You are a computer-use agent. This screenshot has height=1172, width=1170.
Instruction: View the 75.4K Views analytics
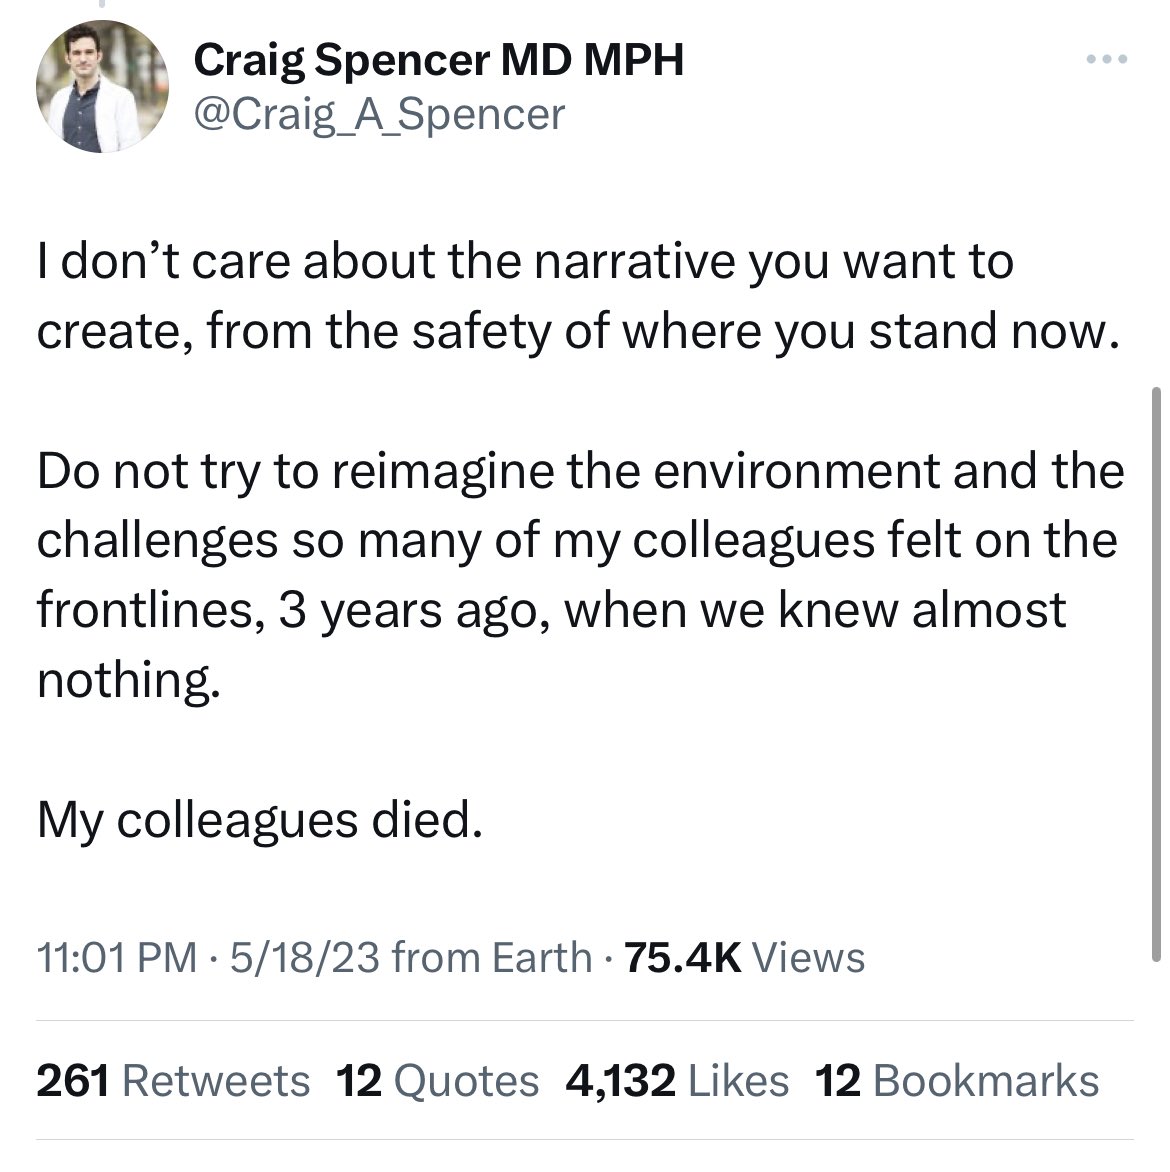click(x=744, y=958)
